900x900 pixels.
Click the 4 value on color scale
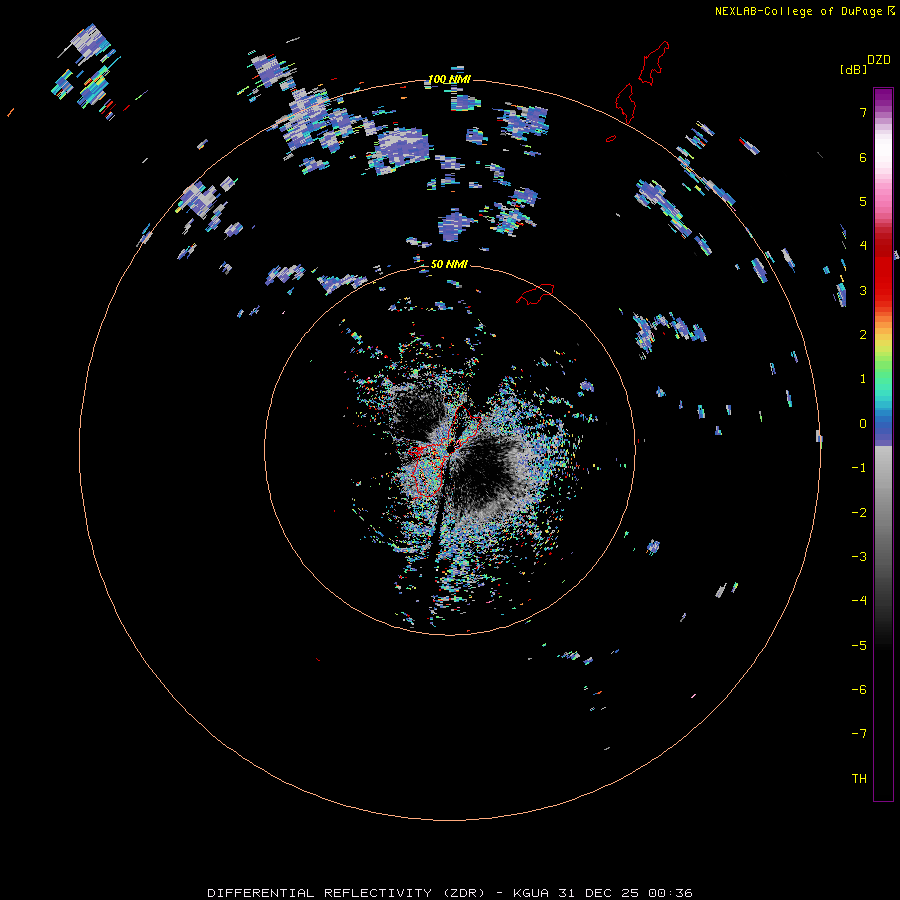(863, 246)
